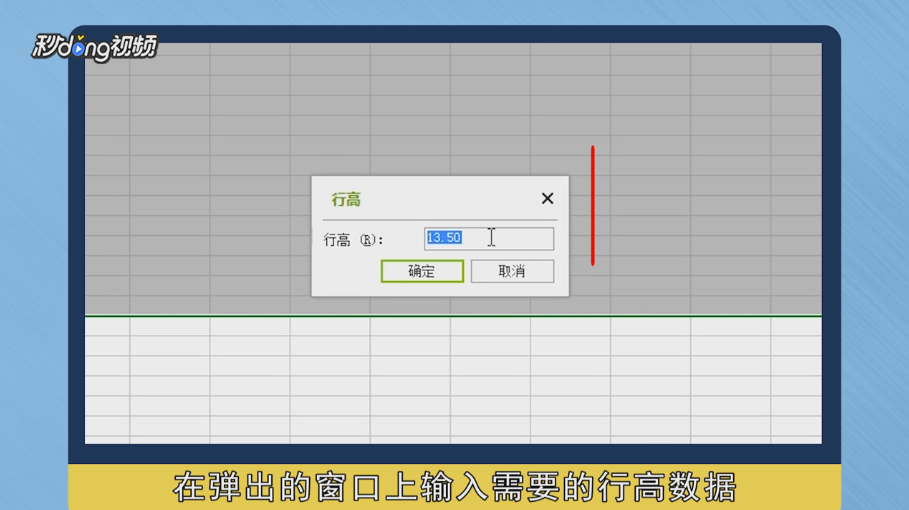909x510 pixels.
Task: Click the 取消 button in row height dialog
Action: tap(512, 271)
